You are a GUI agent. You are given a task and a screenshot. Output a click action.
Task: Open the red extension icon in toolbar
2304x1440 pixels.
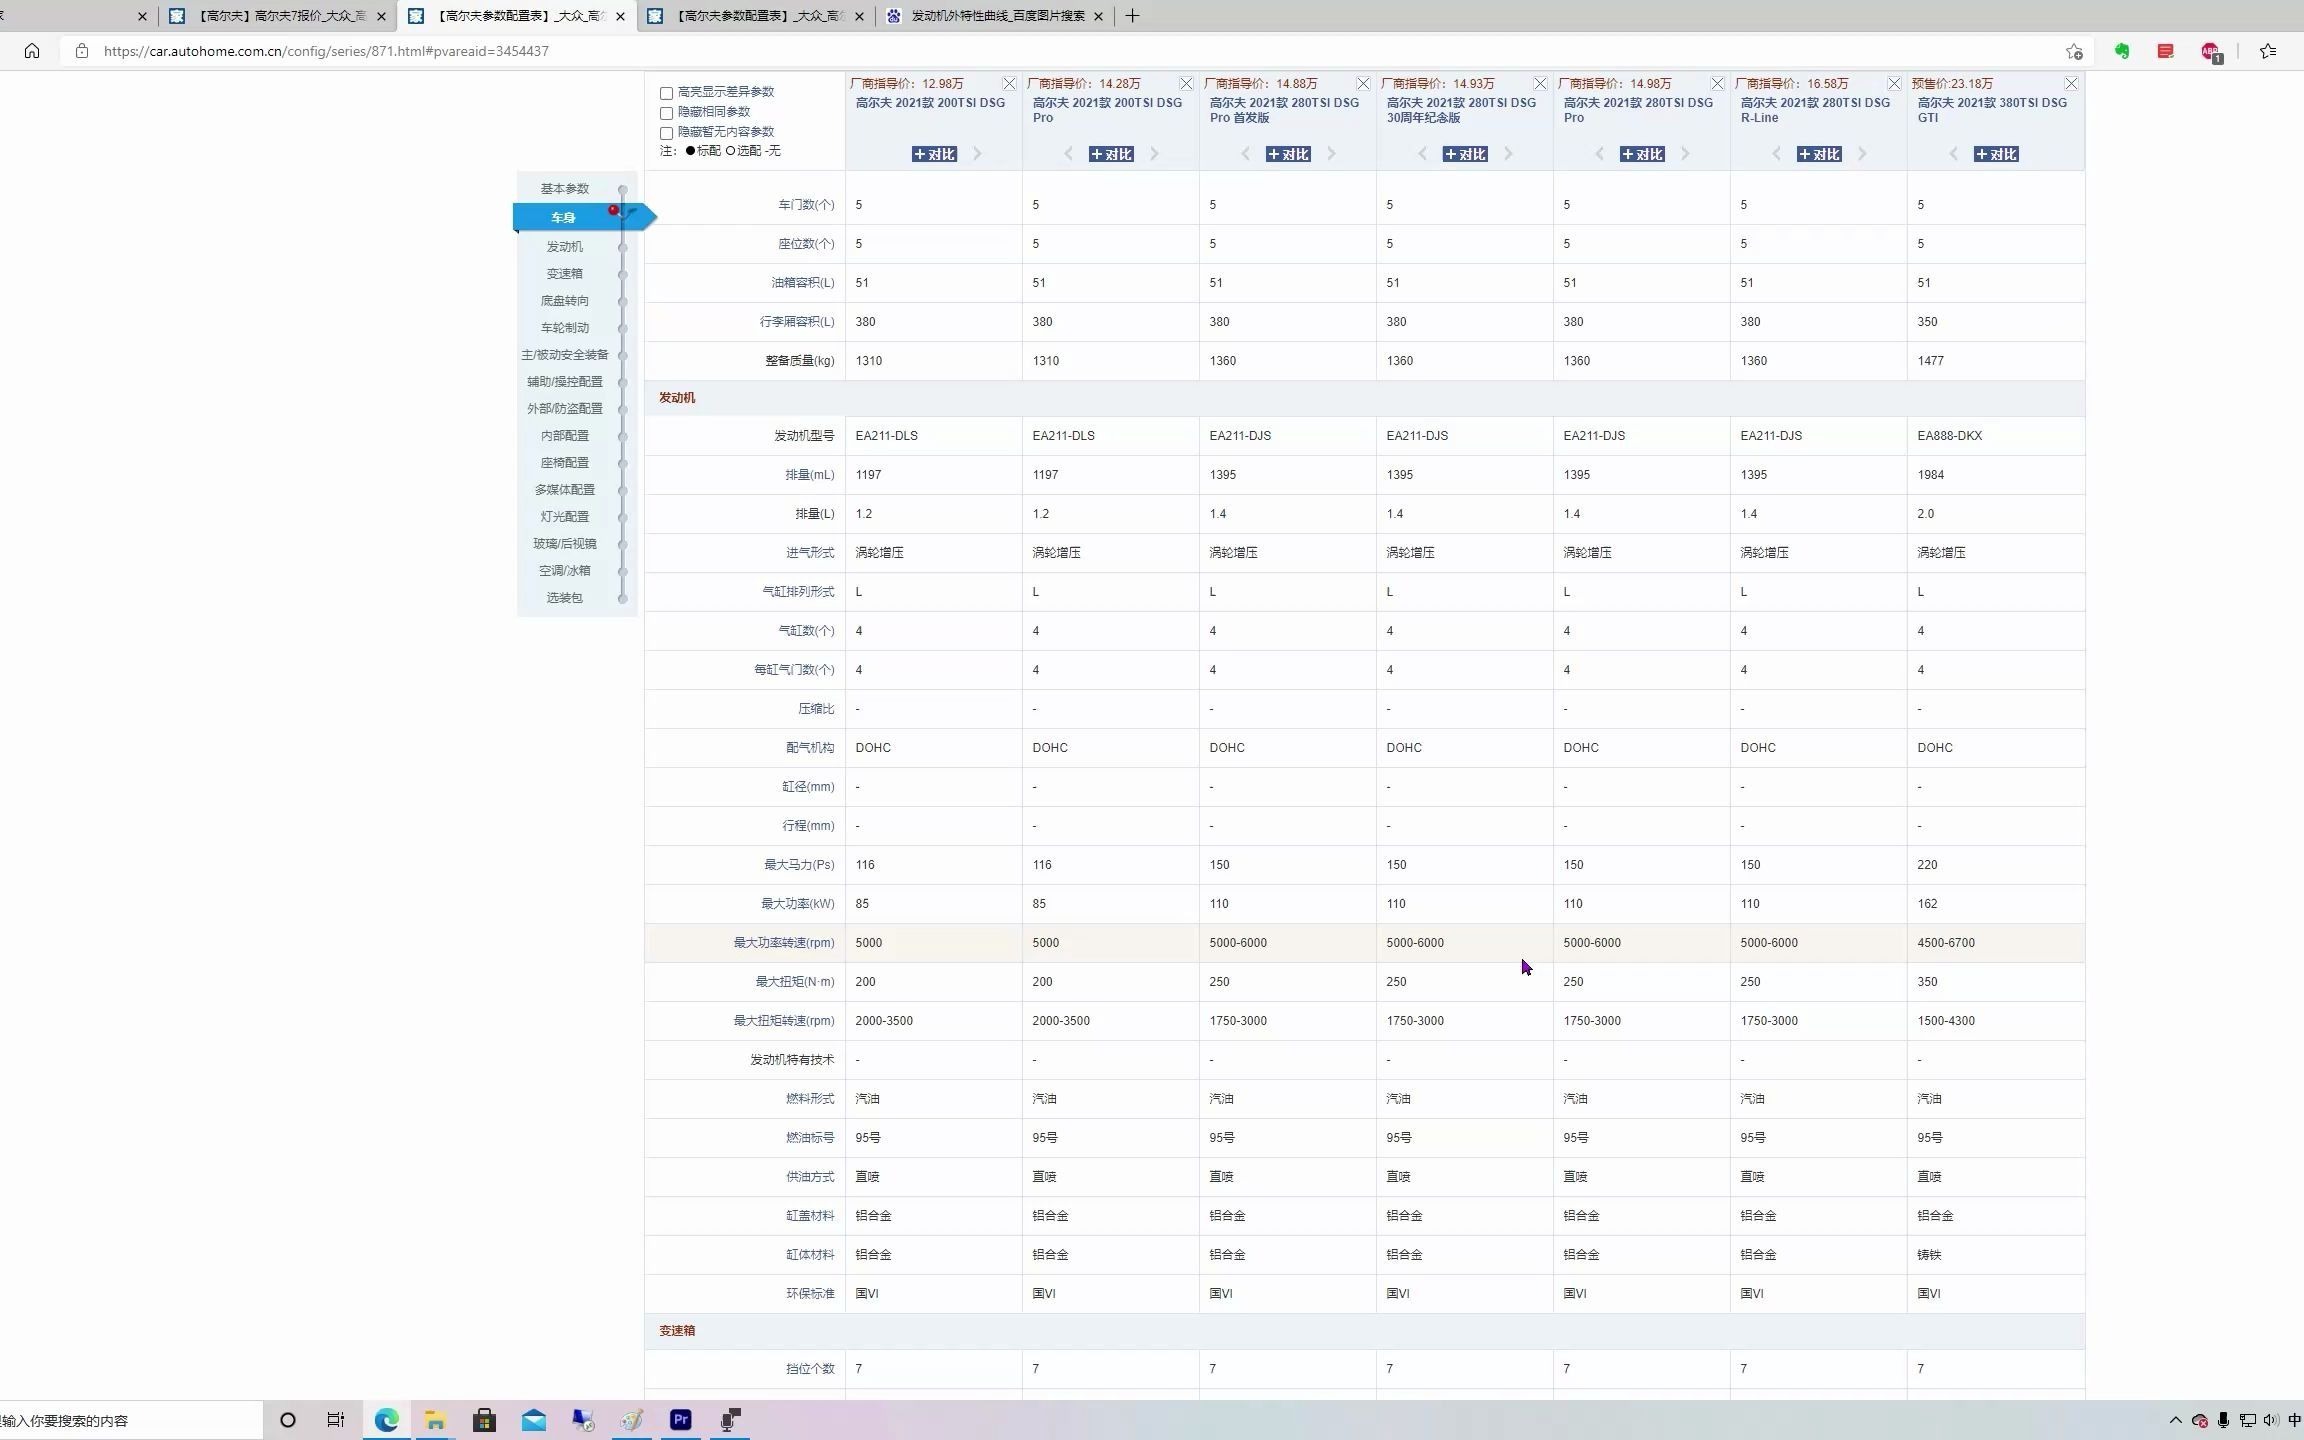coord(2165,51)
